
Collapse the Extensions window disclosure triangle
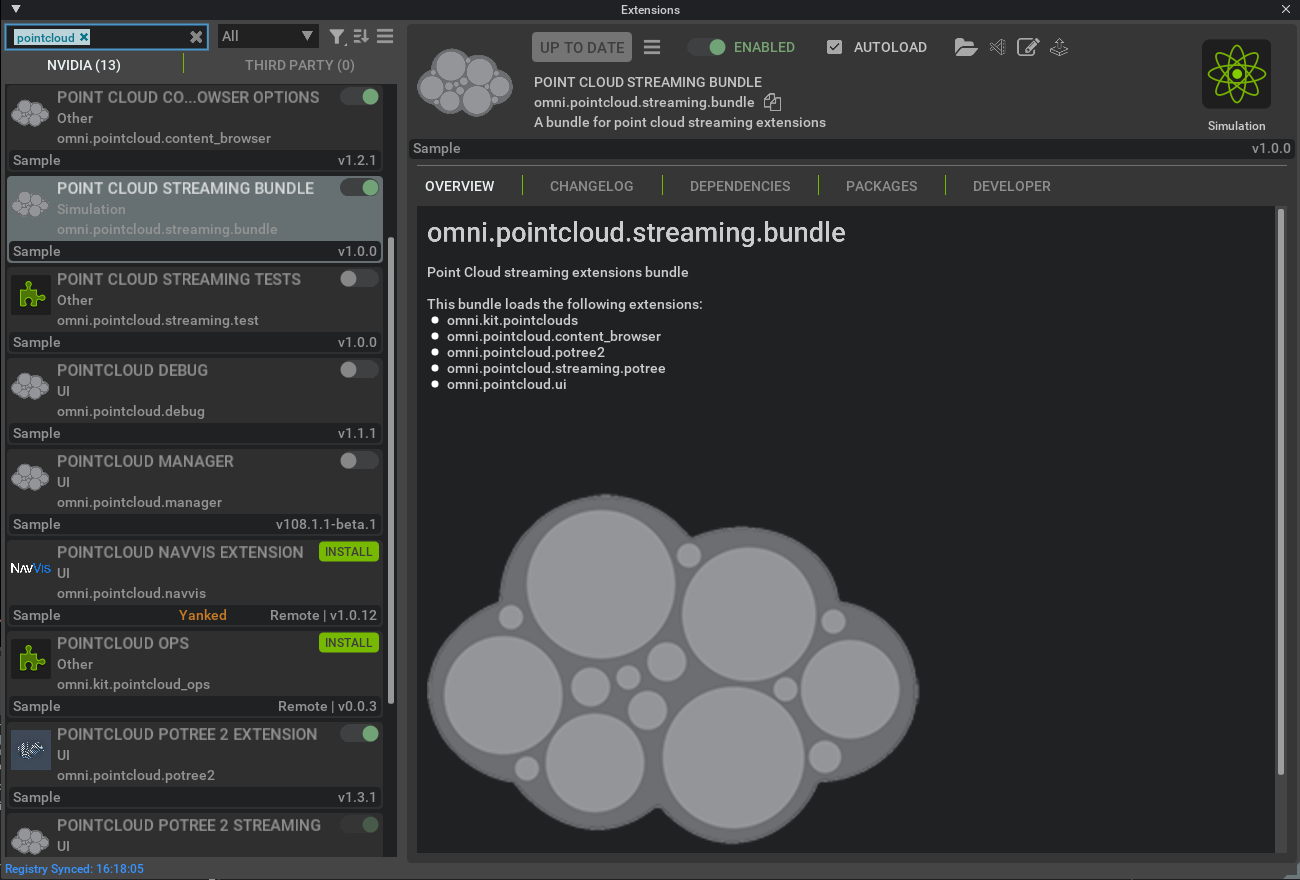15,9
